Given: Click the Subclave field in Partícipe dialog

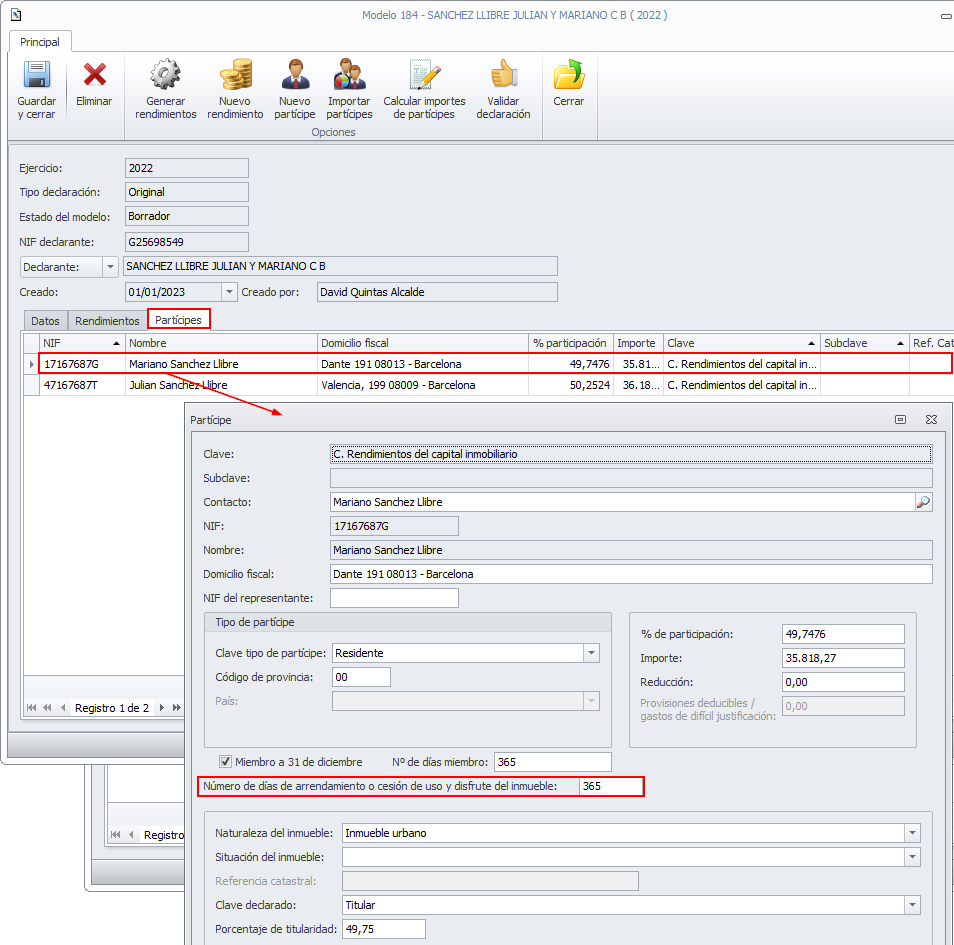Looking at the screenshot, I should pyautogui.click(x=631, y=478).
